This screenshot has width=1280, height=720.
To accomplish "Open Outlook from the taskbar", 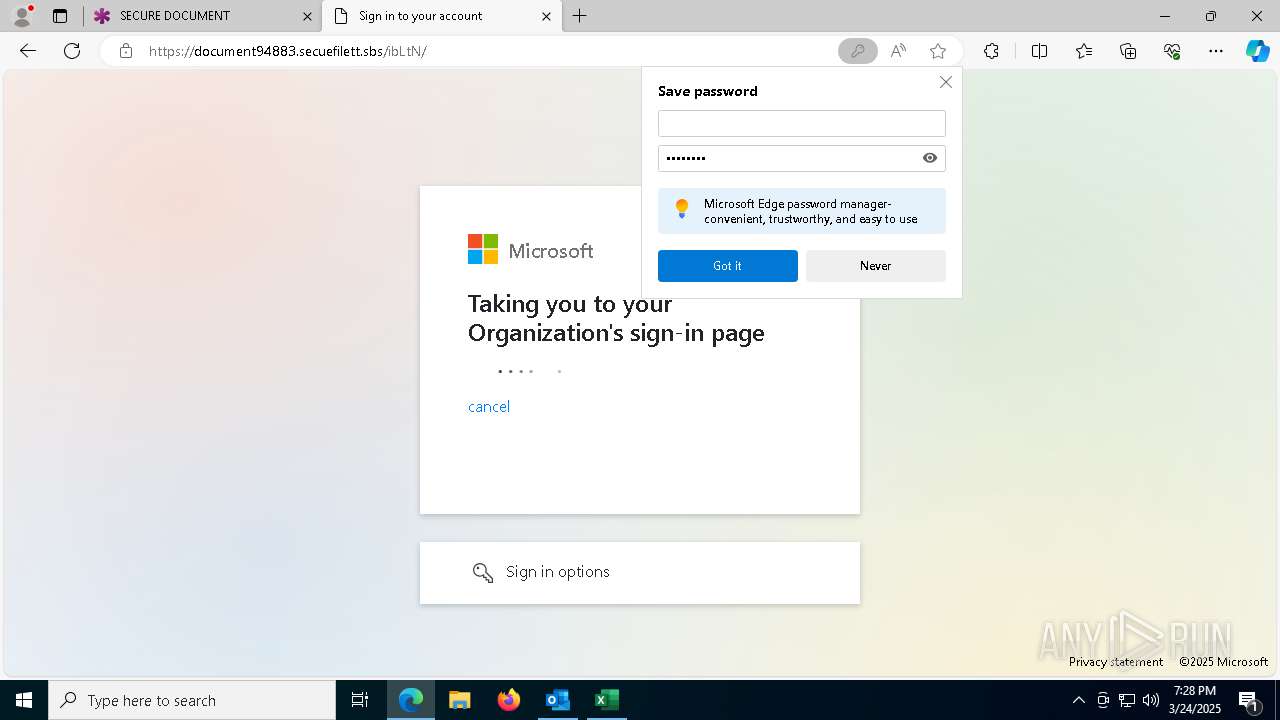I will coord(557,700).
